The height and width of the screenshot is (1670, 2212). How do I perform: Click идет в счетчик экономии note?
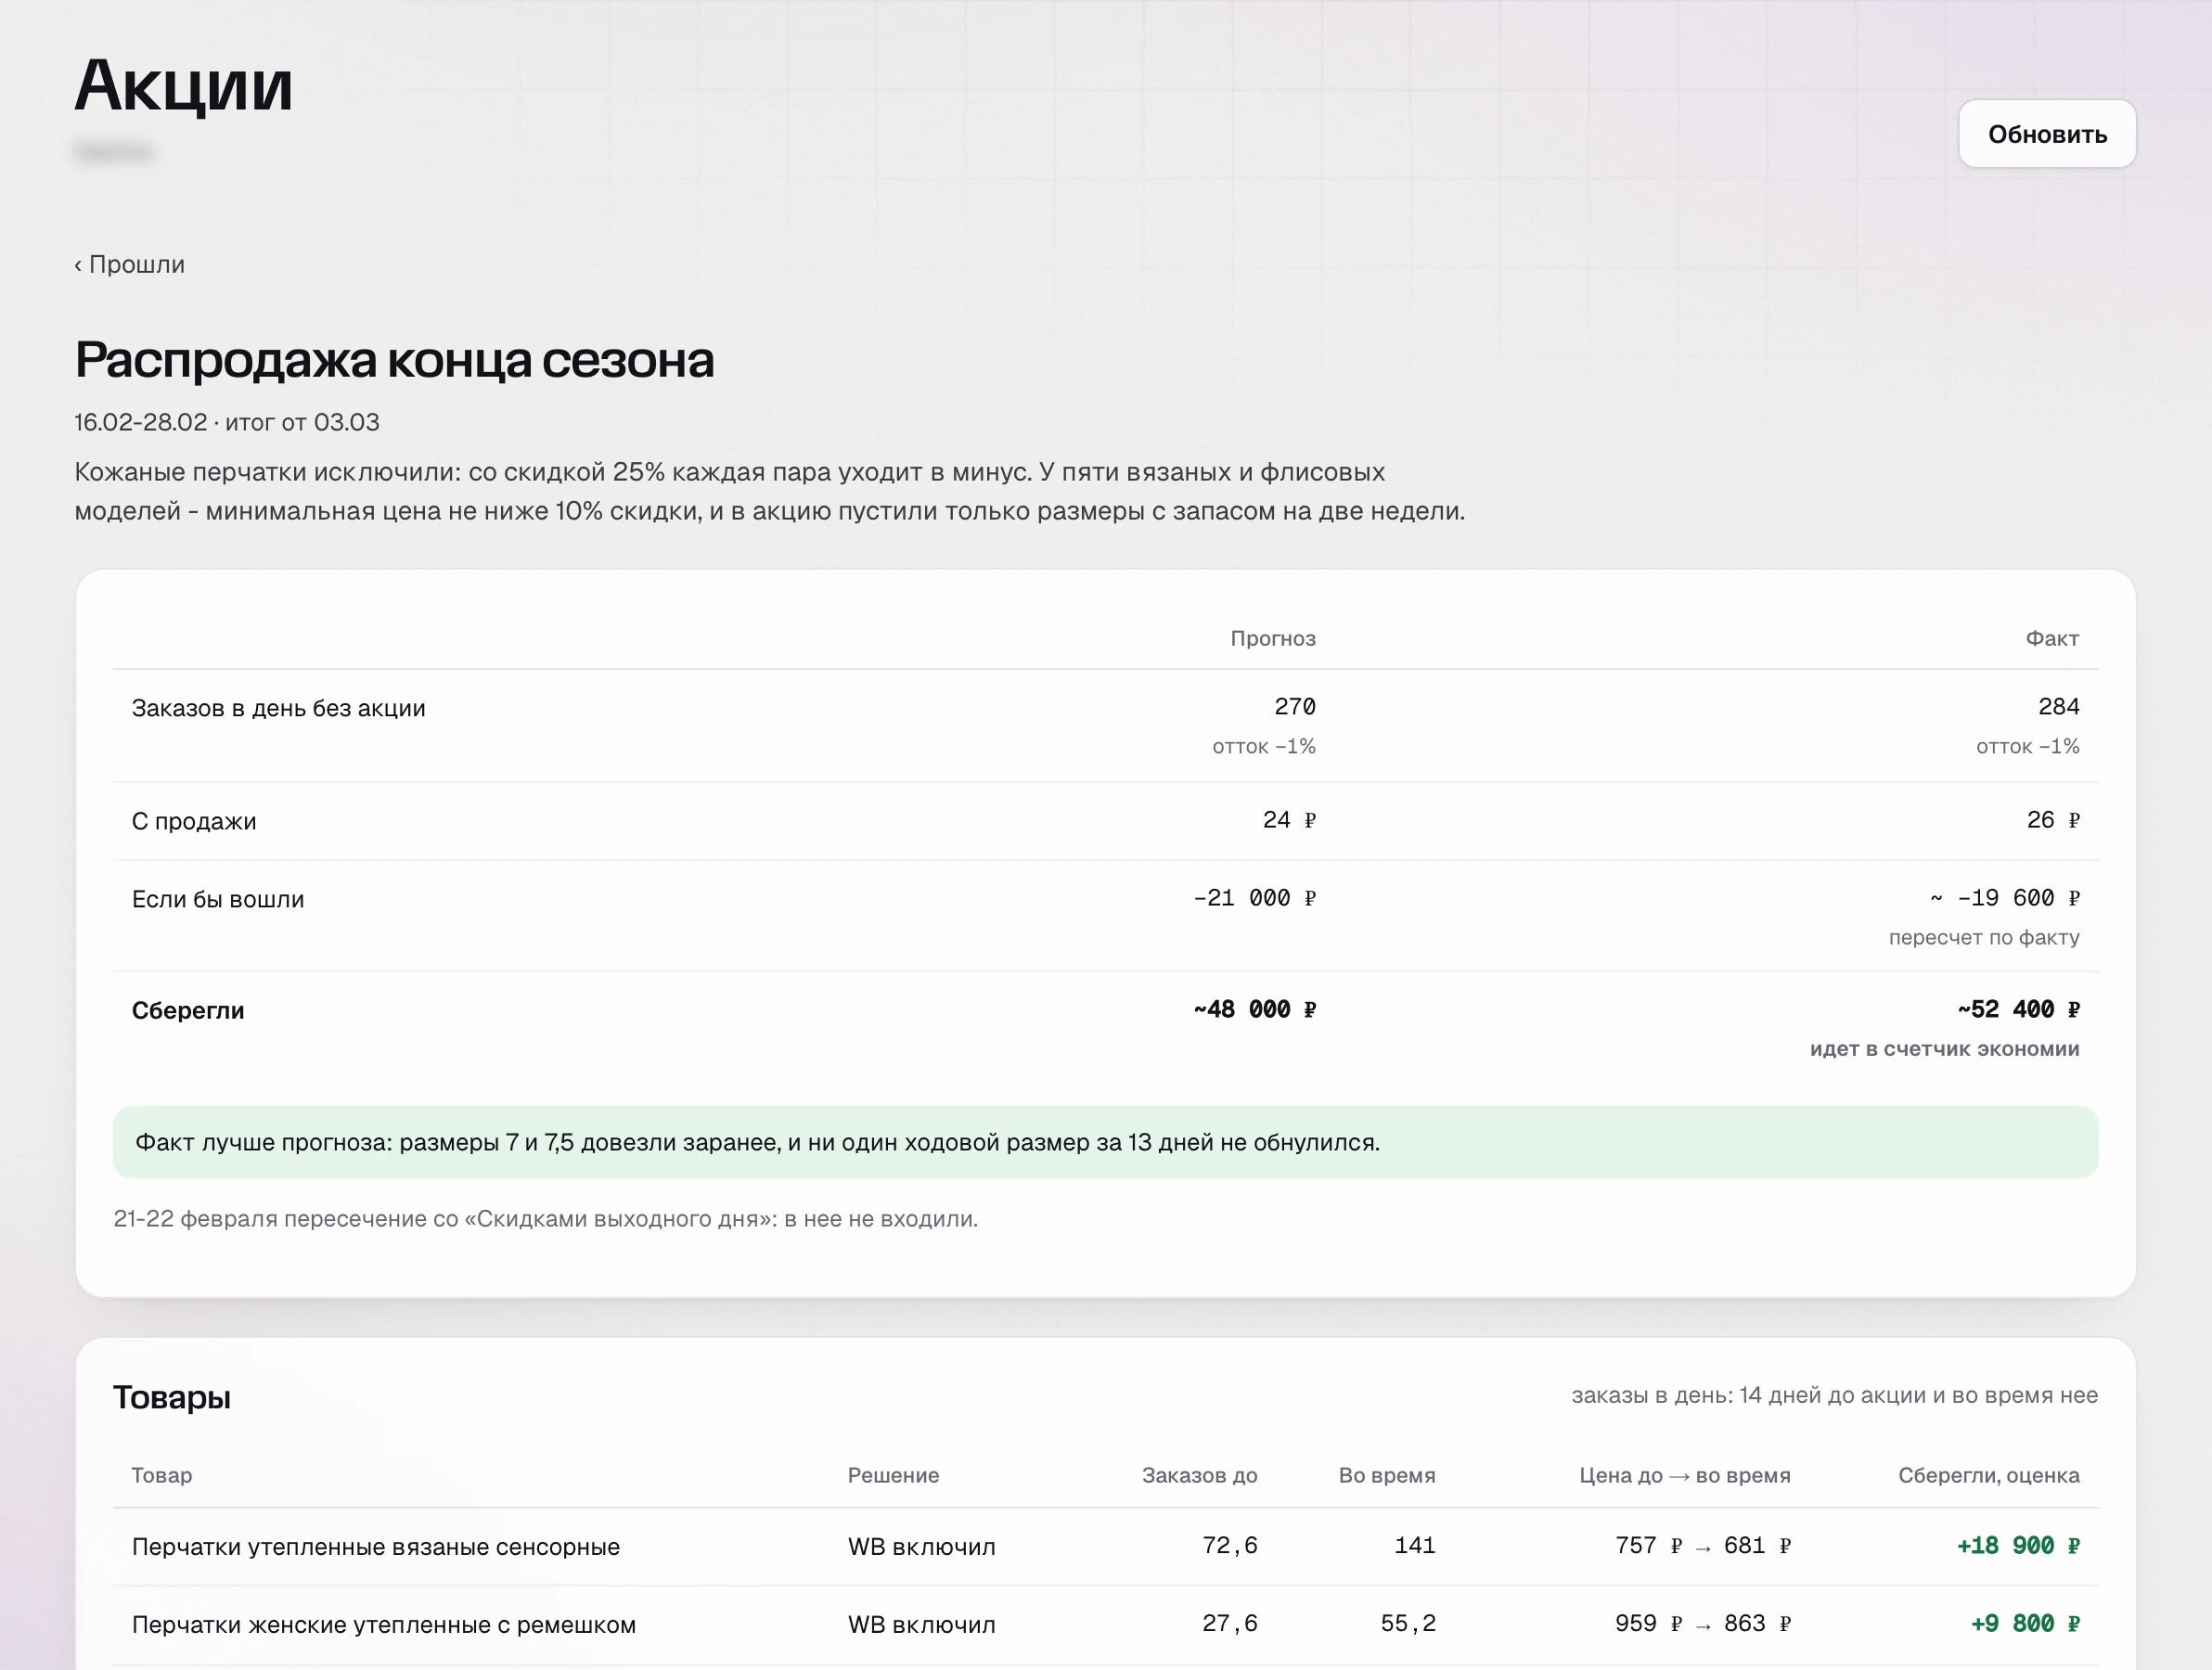[x=1944, y=1049]
